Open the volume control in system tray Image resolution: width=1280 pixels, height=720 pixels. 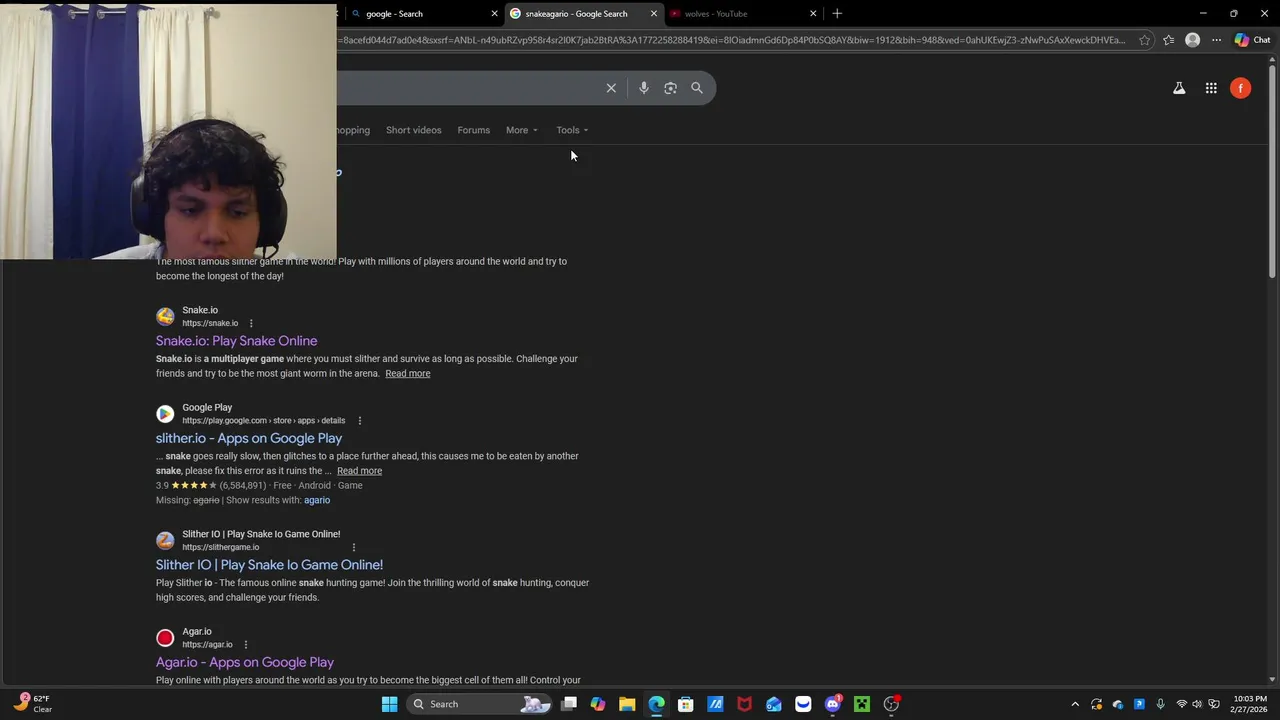pos(1197,704)
